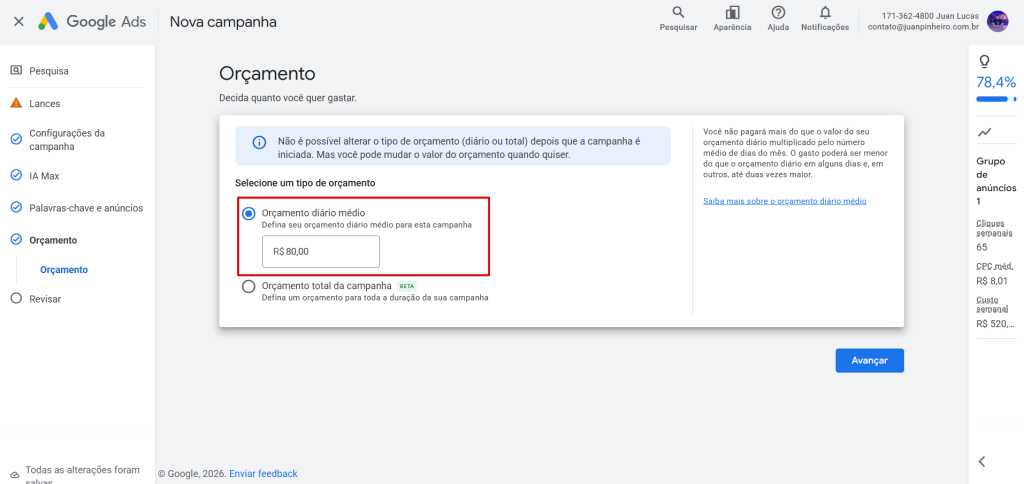Open the Aparência icon in header
The width and height of the screenshot is (1024, 484).
point(732,12)
